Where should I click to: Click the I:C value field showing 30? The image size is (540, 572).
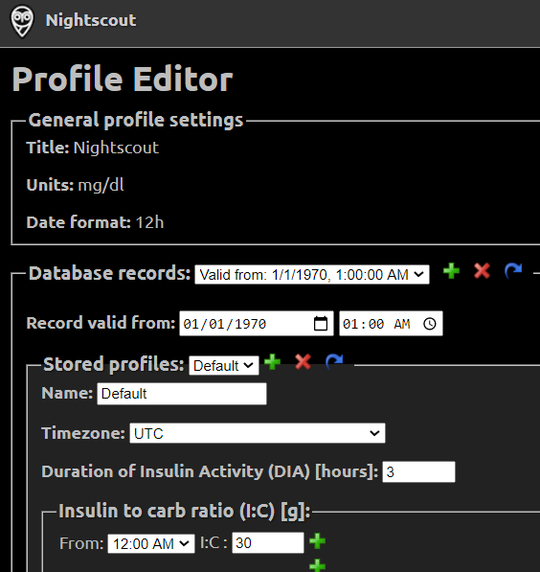(x=268, y=543)
